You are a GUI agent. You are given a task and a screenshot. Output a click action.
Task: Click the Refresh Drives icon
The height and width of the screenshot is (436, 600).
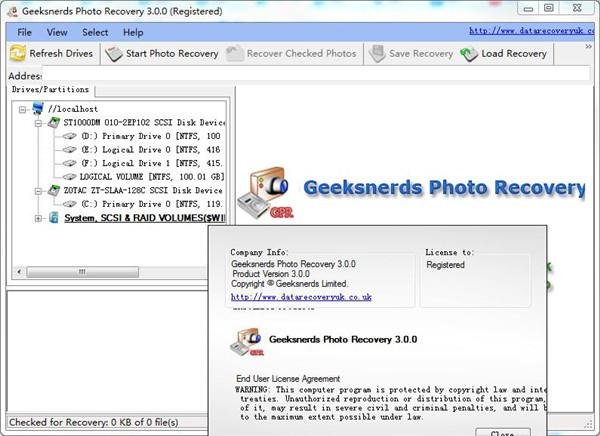pyautogui.click(x=18, y=53)
